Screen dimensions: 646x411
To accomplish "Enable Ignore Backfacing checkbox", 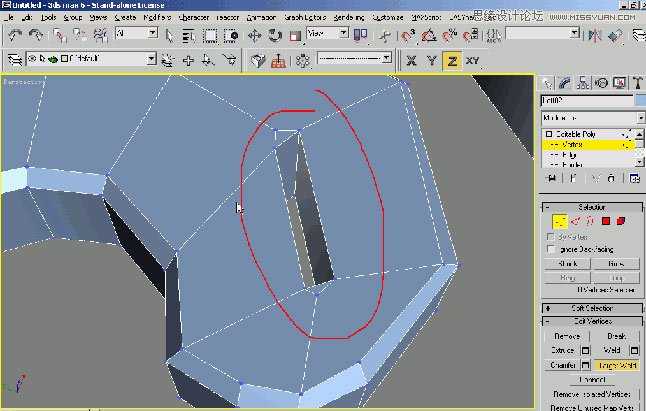I will 550,249.
